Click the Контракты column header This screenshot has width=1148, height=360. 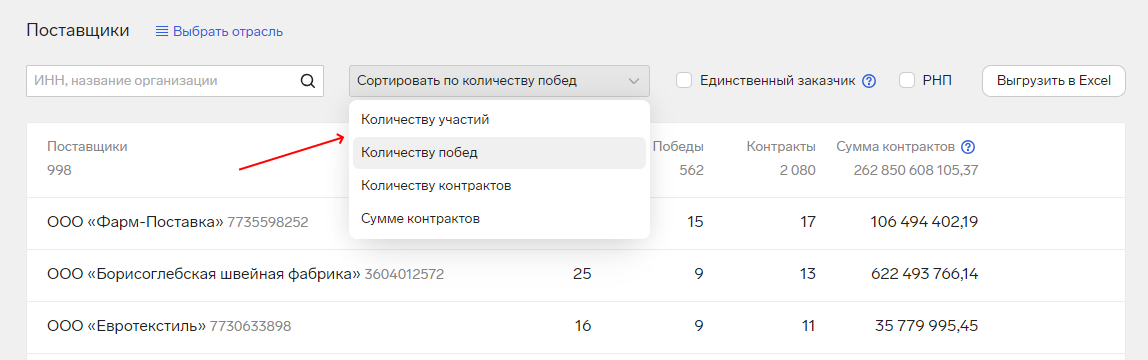tap(781, 146)
